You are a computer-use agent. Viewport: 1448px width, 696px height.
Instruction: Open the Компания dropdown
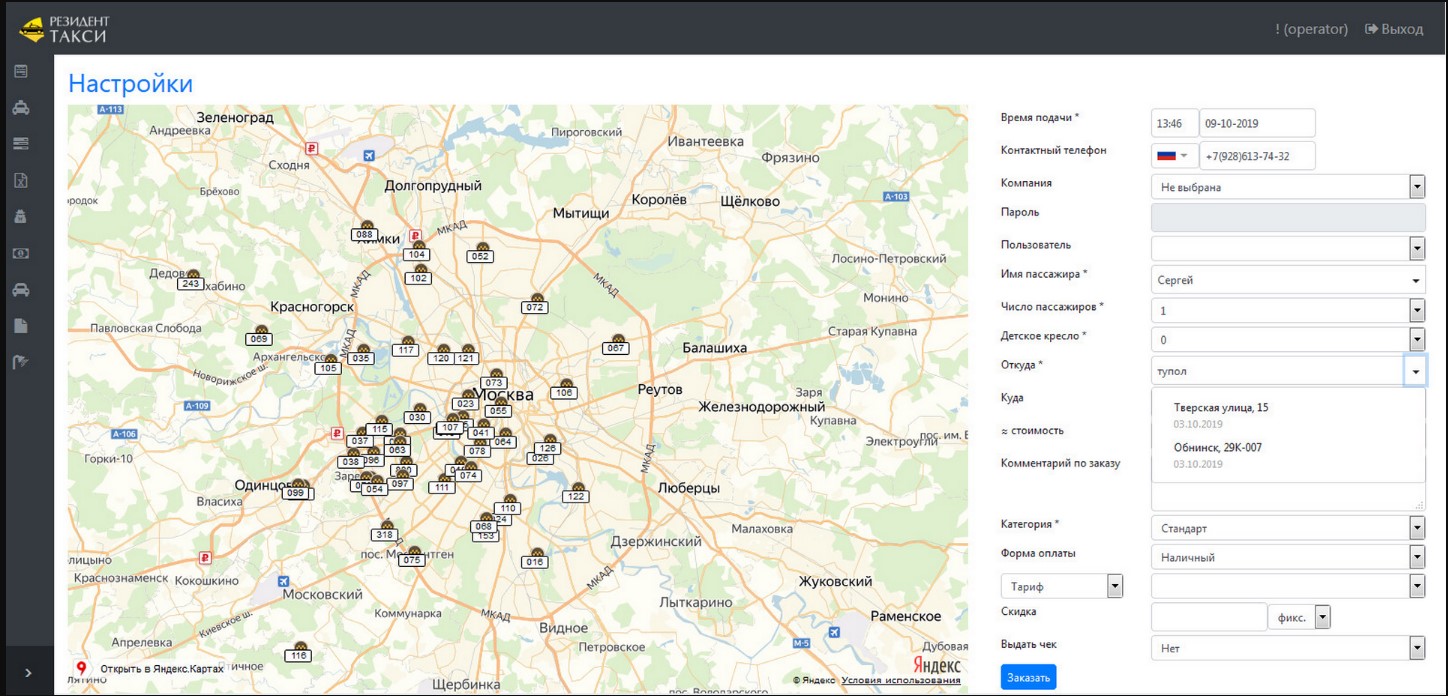tap(1288, 187)
